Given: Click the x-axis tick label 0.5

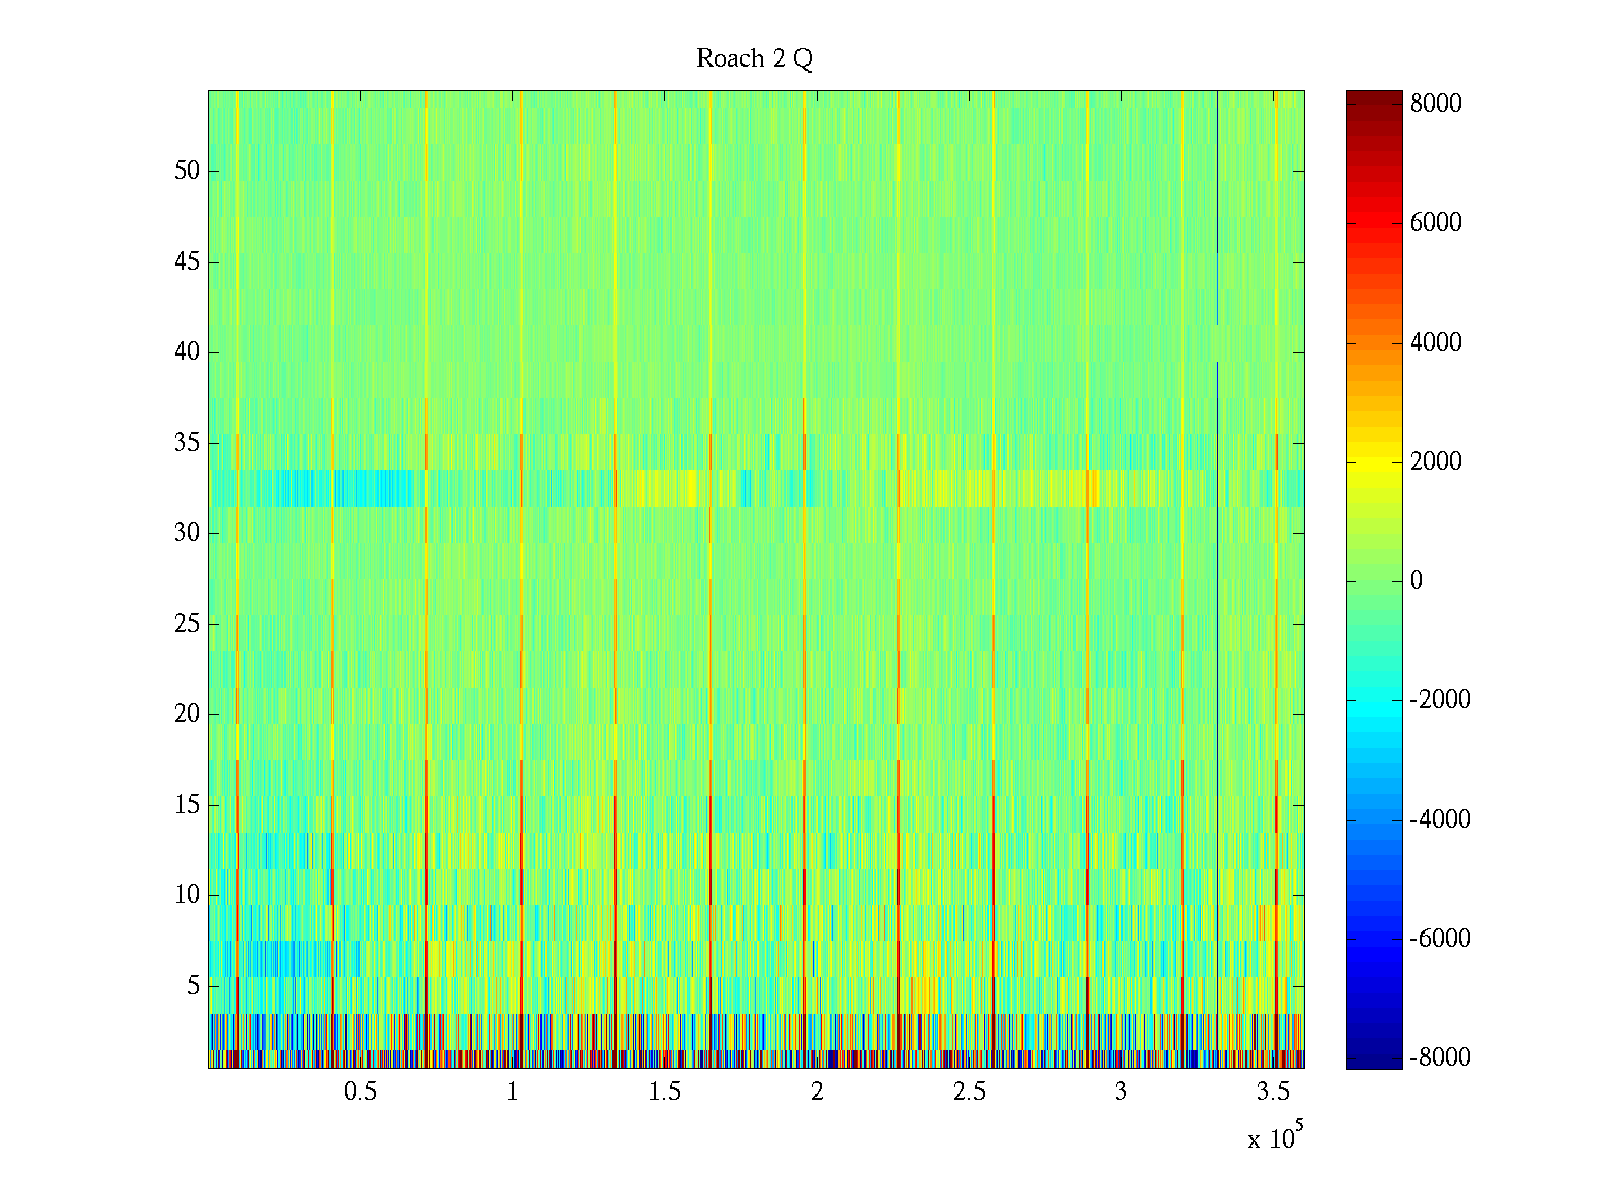Looking at the screenshot, I should pos(360,1092).
